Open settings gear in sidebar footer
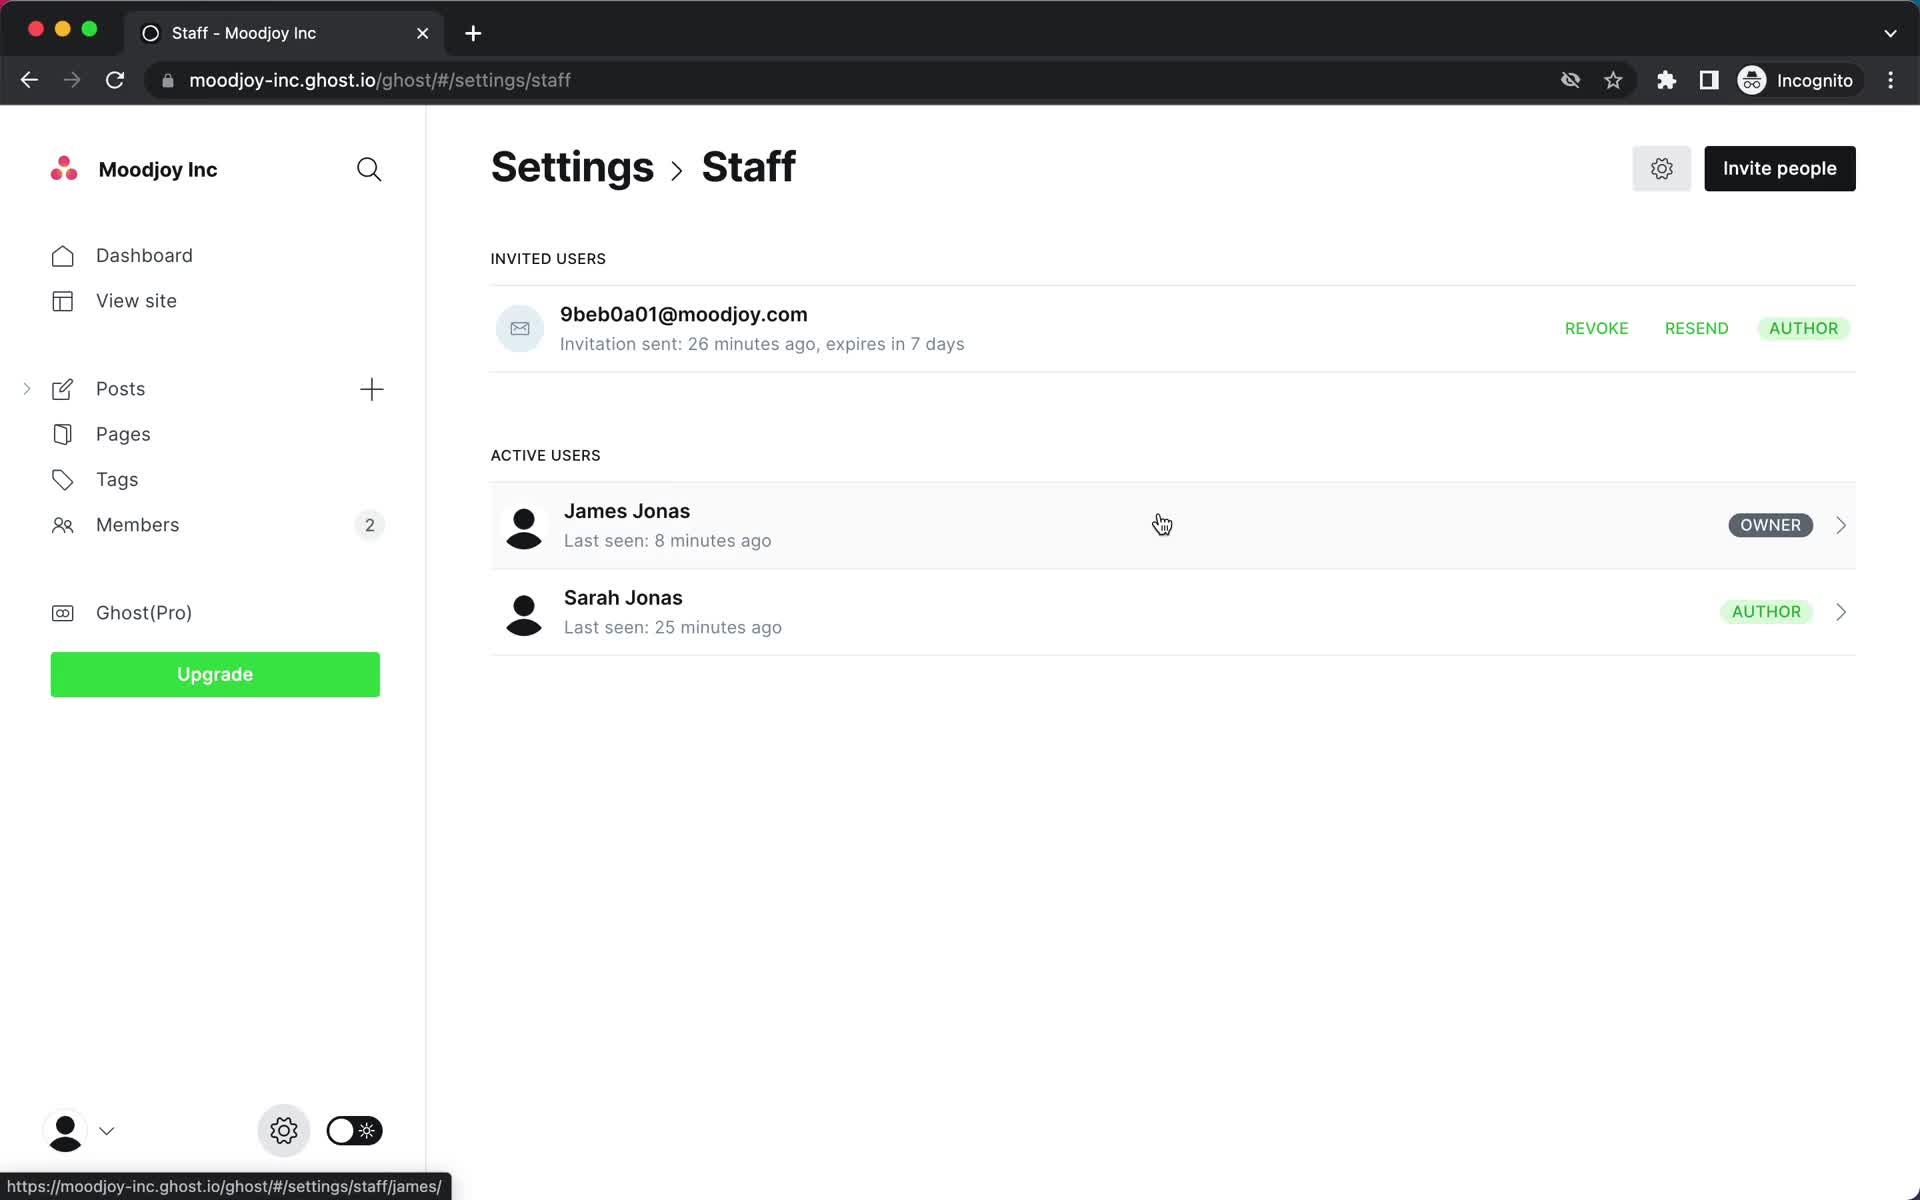 284,1131
